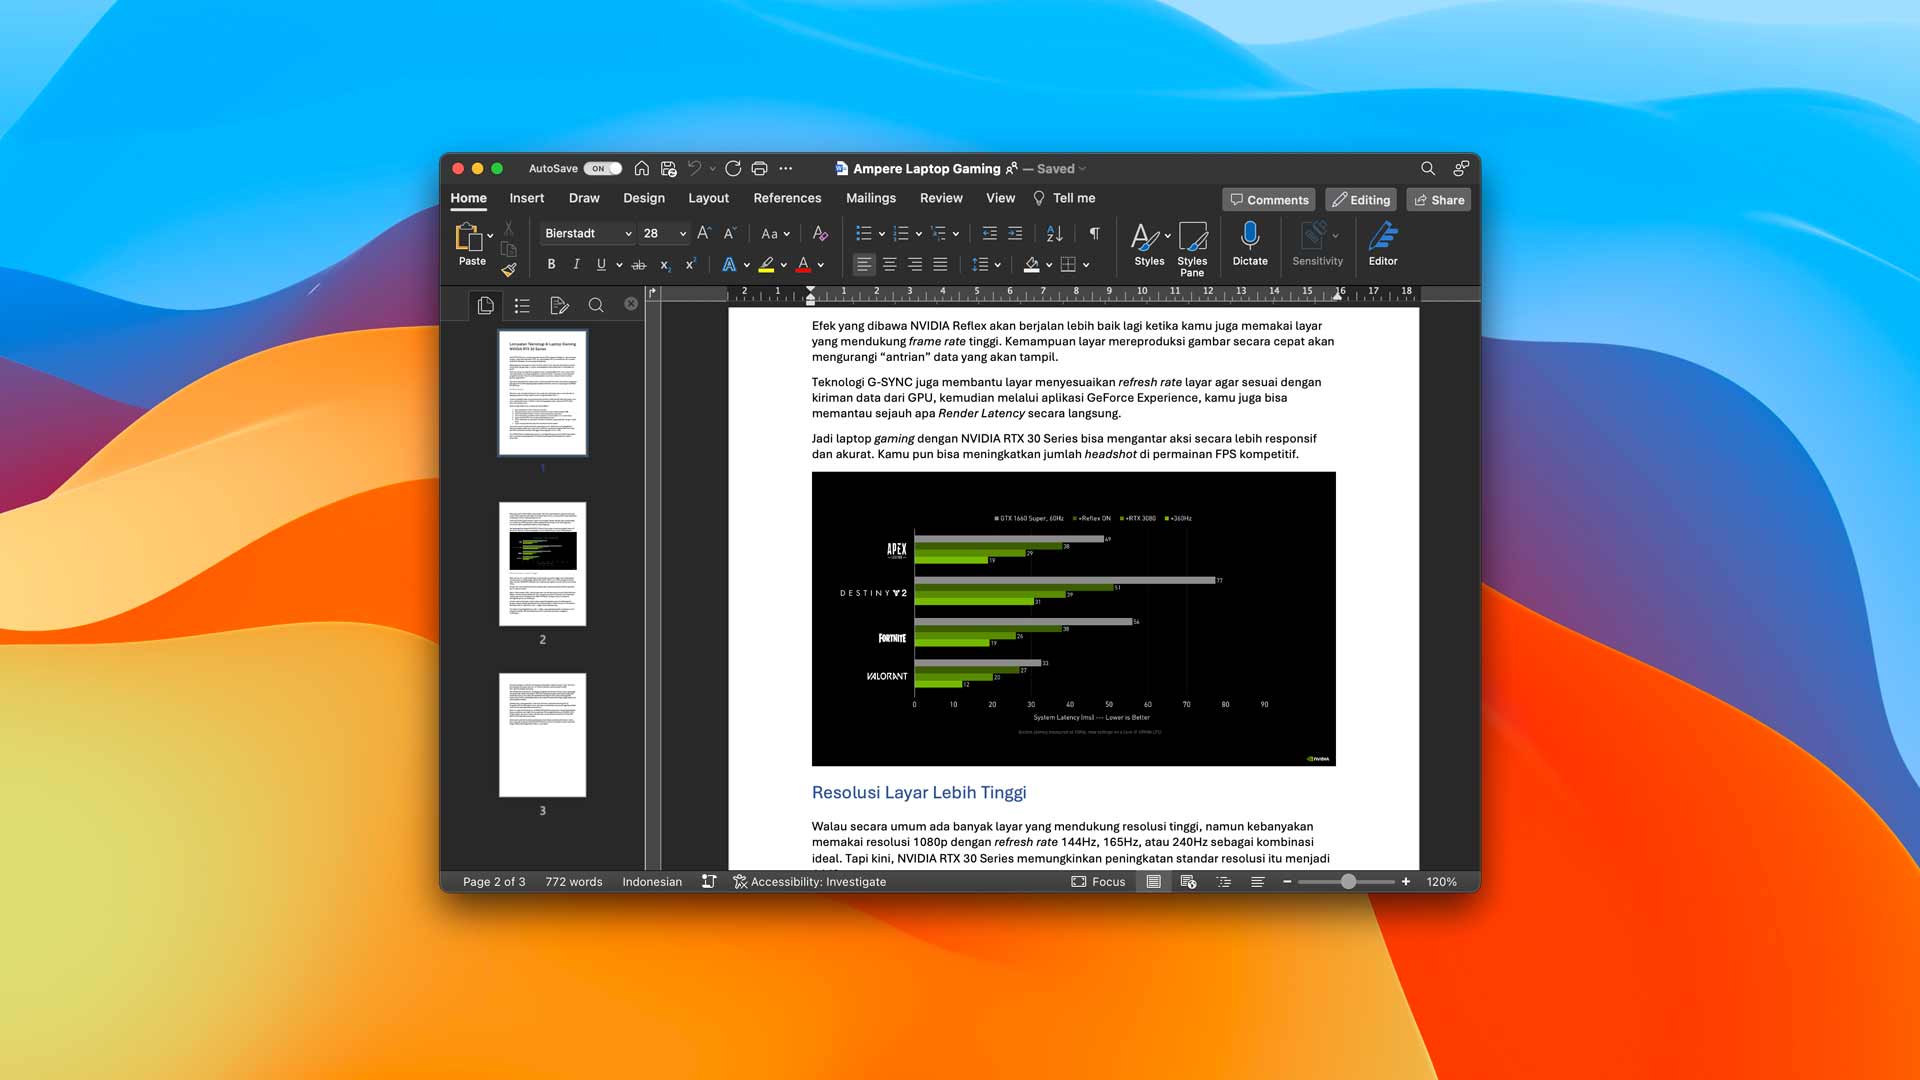Open the Draw tab
1920x1080 pixels.
coord(584,198)
